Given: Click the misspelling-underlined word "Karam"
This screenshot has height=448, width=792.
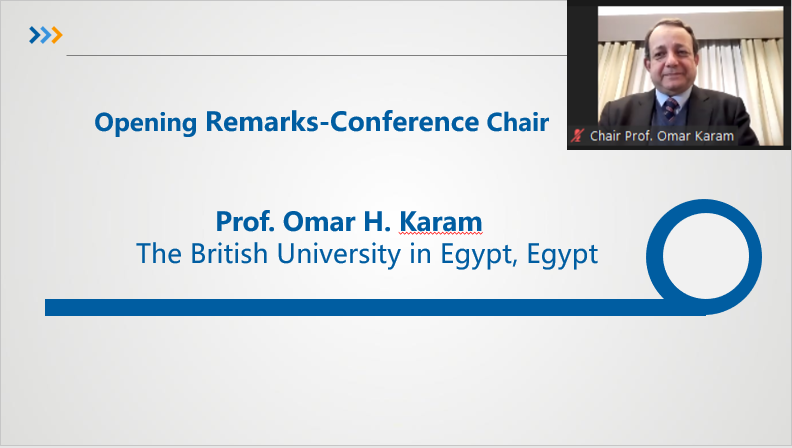Looking at the screenshot, I should (440, 221).
